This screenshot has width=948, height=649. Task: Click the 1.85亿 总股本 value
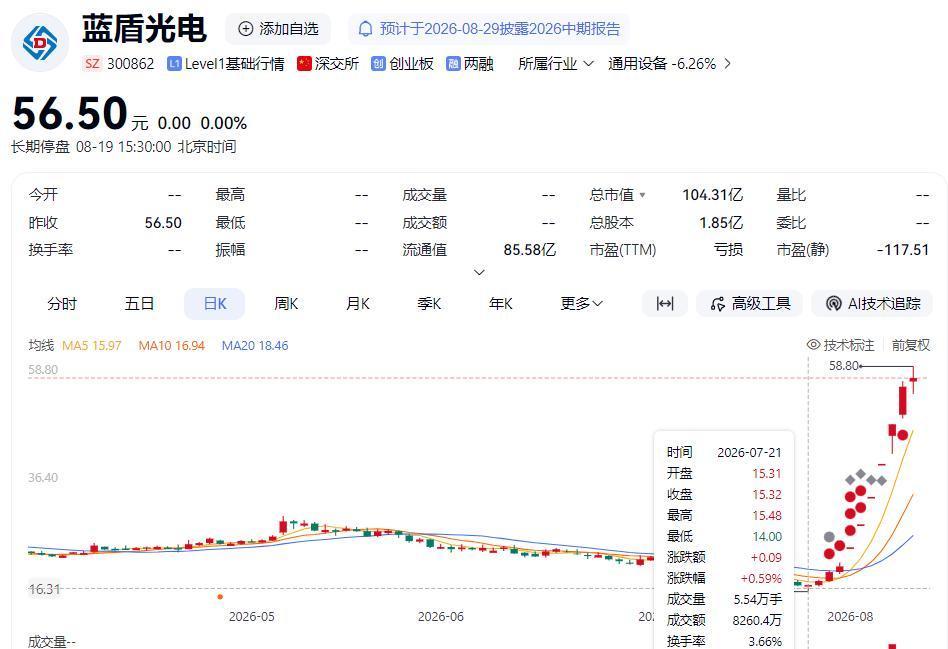pos(721,223)
